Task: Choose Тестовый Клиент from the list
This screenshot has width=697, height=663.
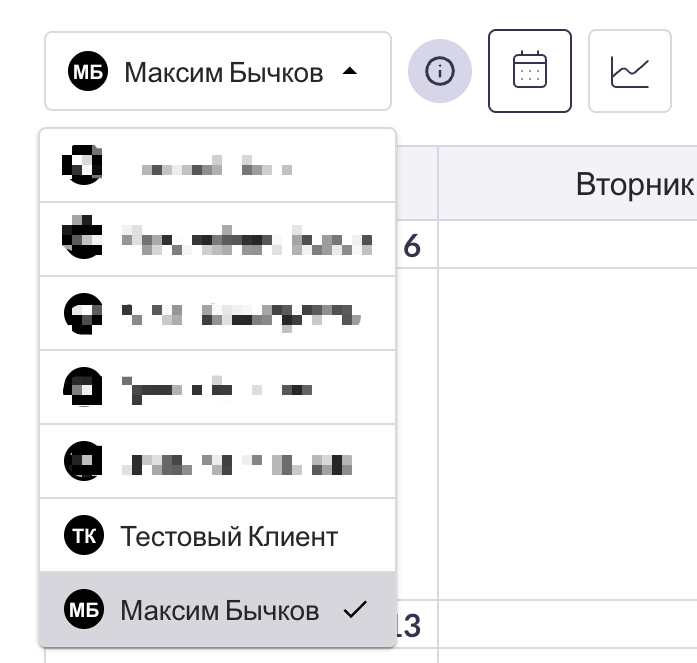Action: tap(229, 537)
